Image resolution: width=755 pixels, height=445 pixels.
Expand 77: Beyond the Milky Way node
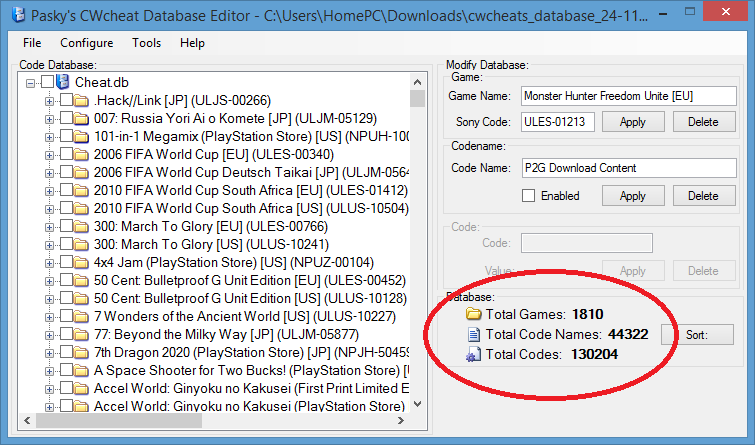[x=50, y=334]
